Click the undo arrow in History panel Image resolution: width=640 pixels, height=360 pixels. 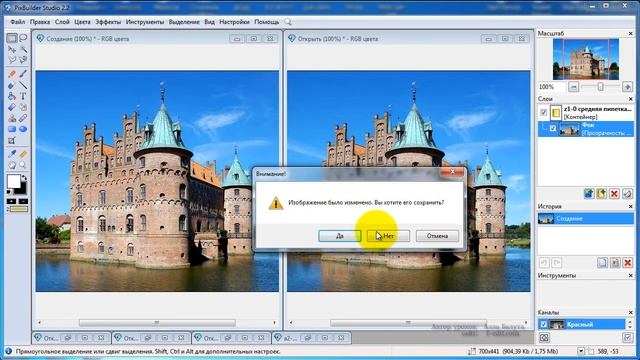tap(544, 262)
